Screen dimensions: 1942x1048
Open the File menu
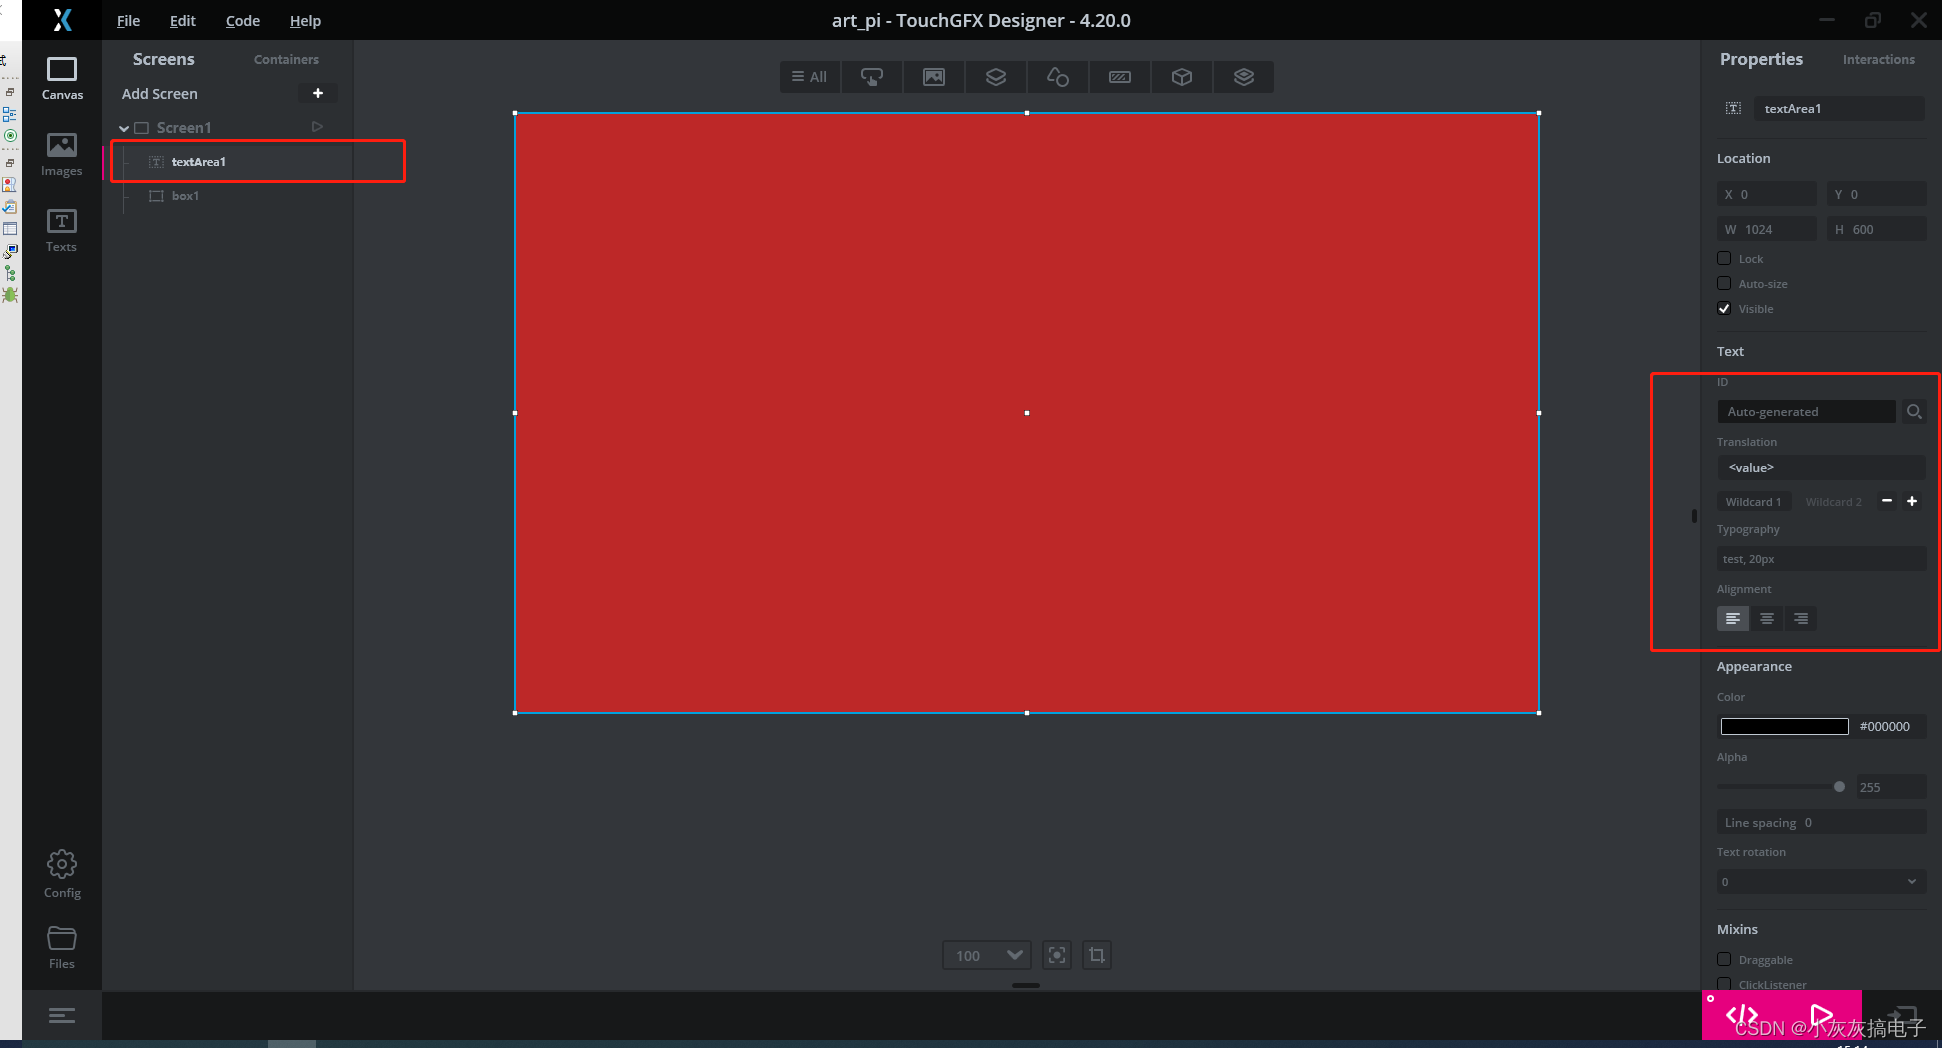pos(128,20)
